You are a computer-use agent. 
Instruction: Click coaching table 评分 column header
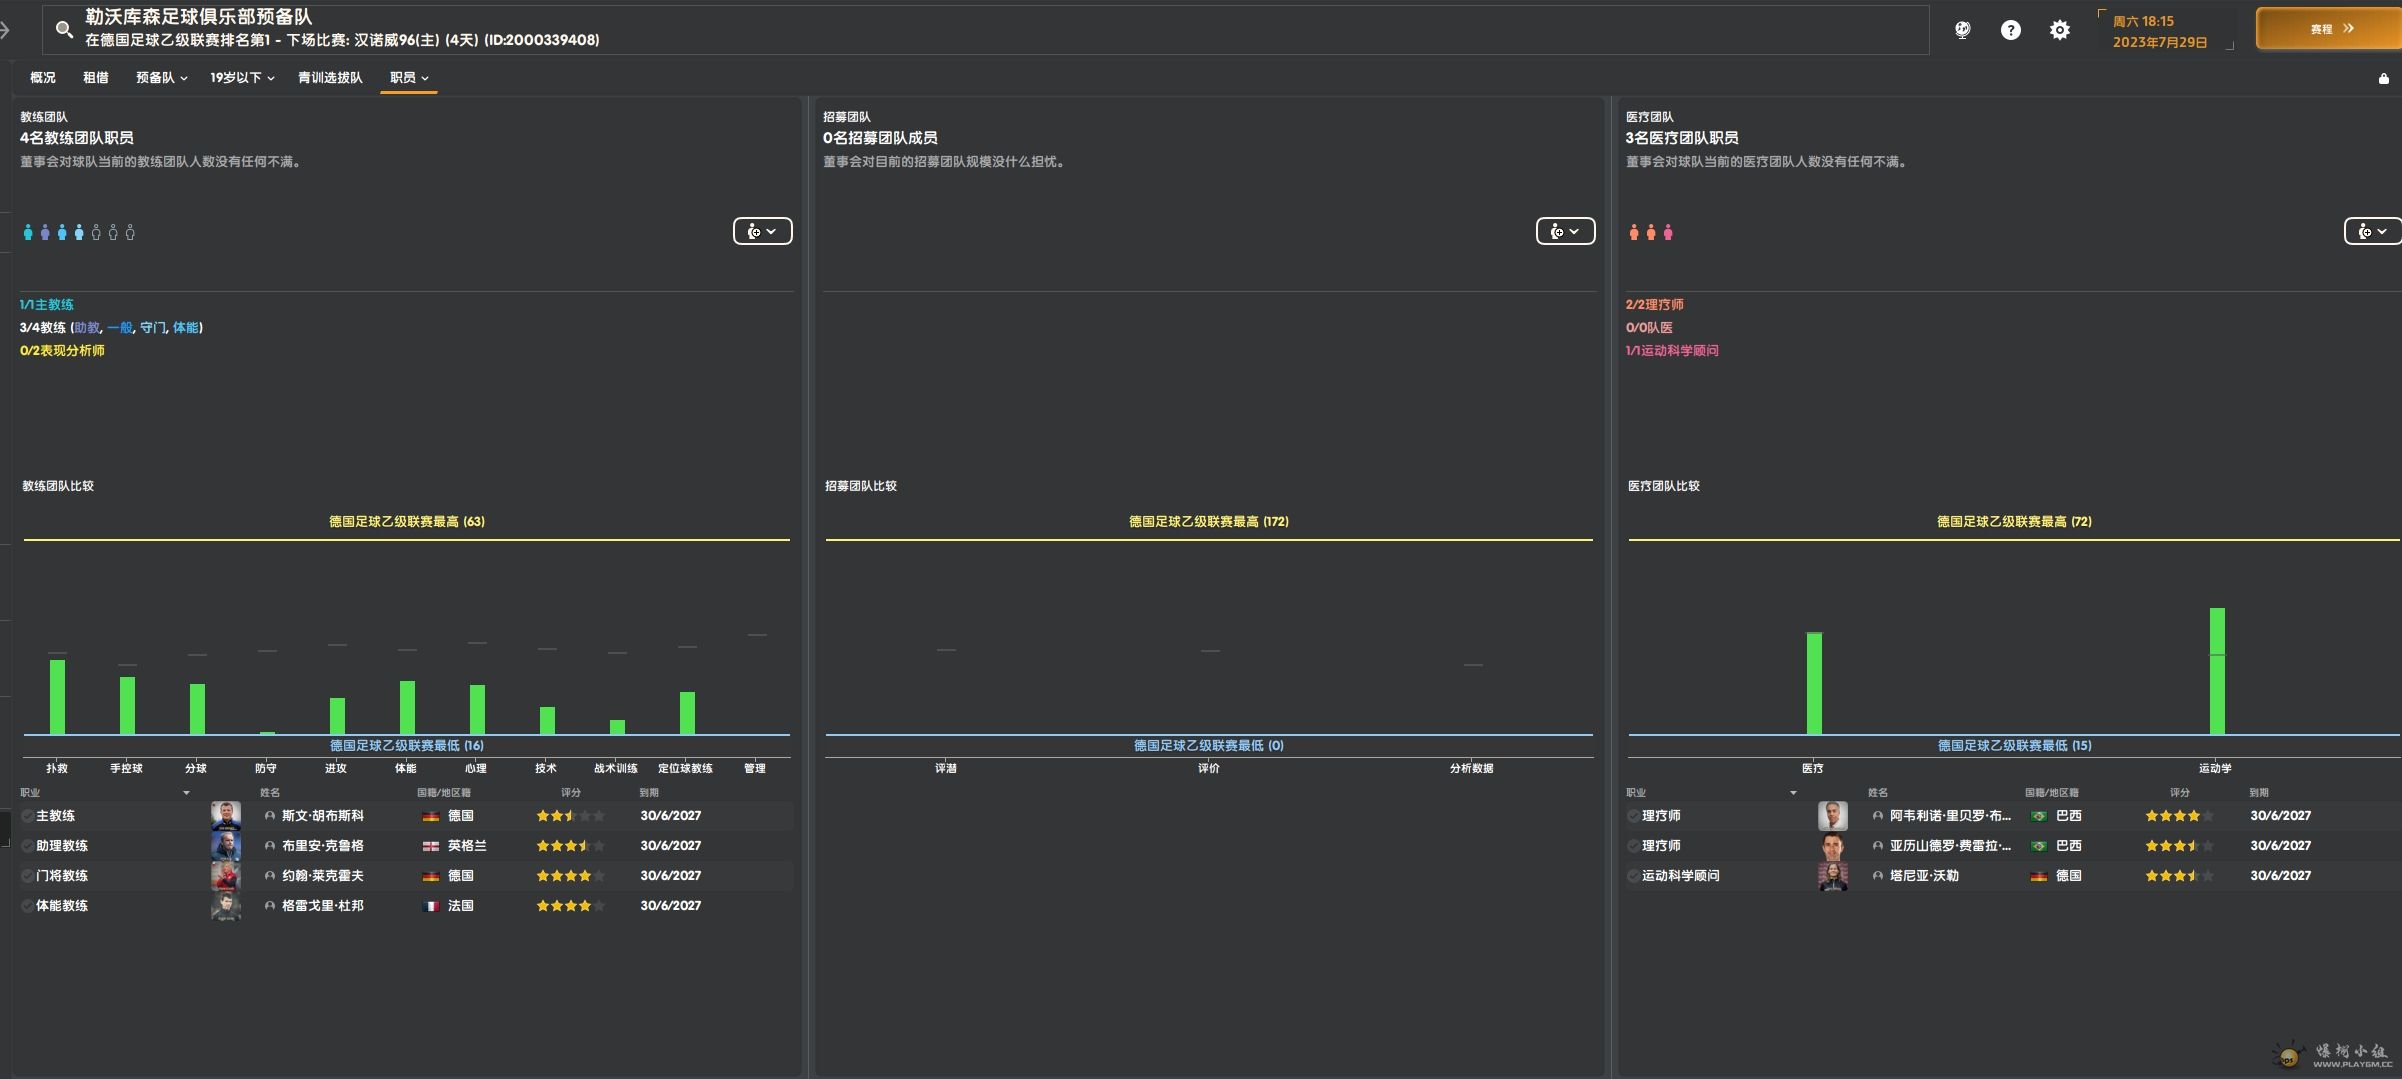tap(570, 793)
